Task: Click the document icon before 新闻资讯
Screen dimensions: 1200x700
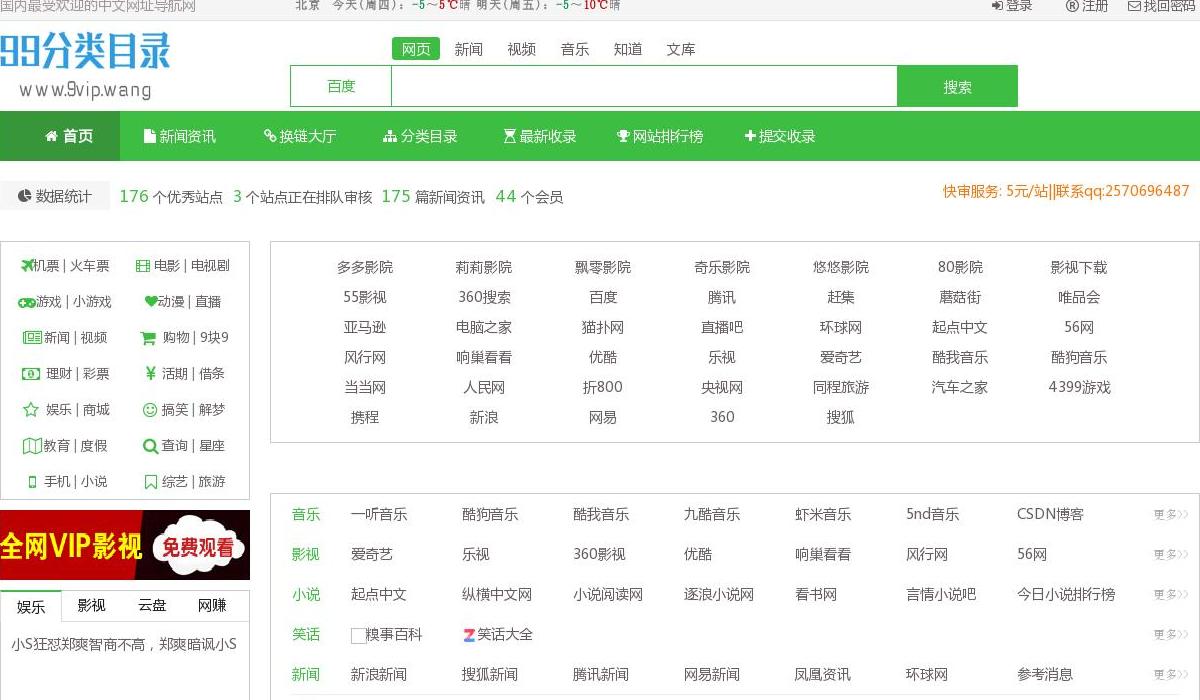Action: point(150,136)
